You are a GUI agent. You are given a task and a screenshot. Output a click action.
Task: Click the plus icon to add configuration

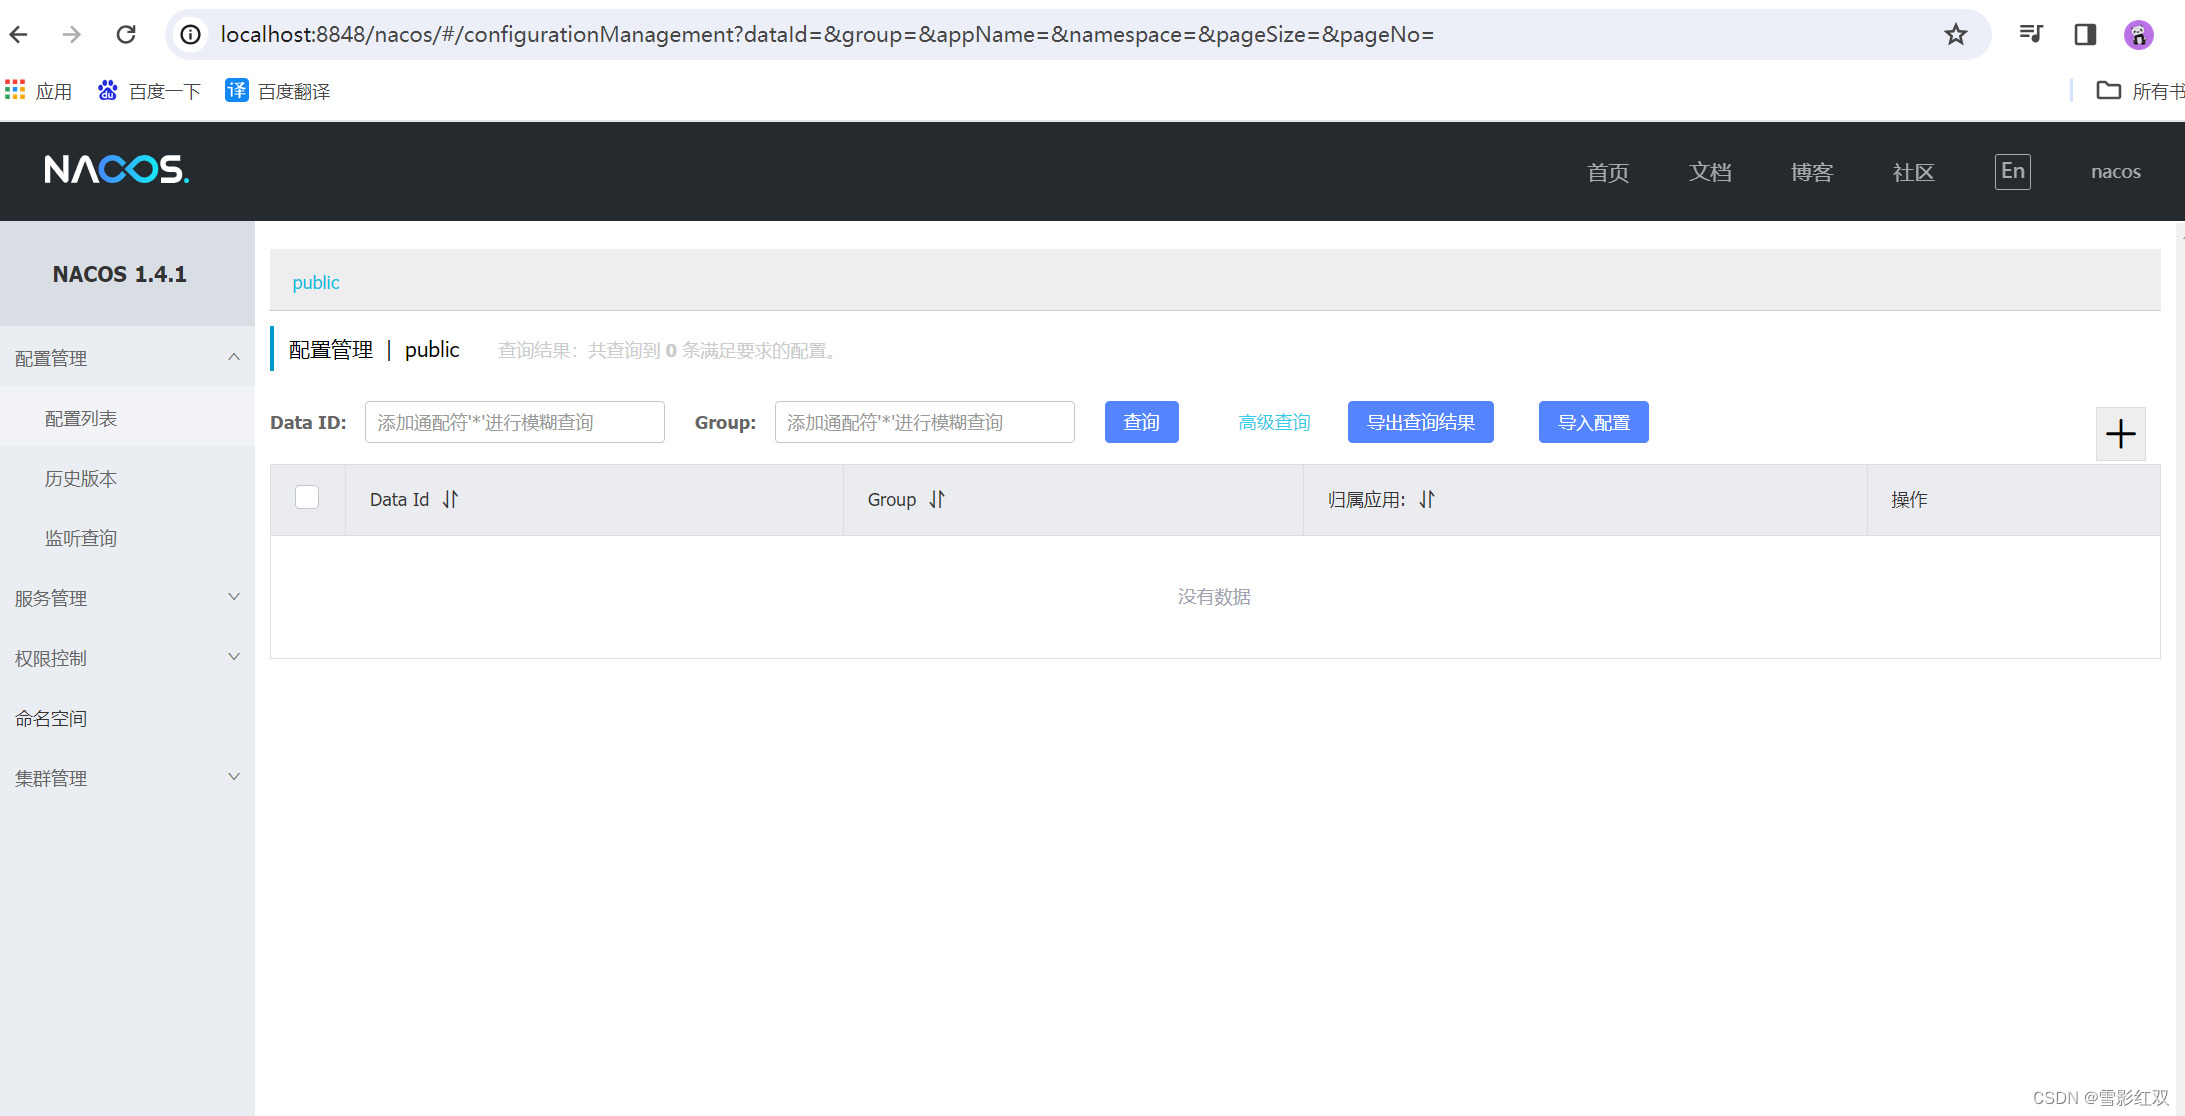click(2120, 434)
